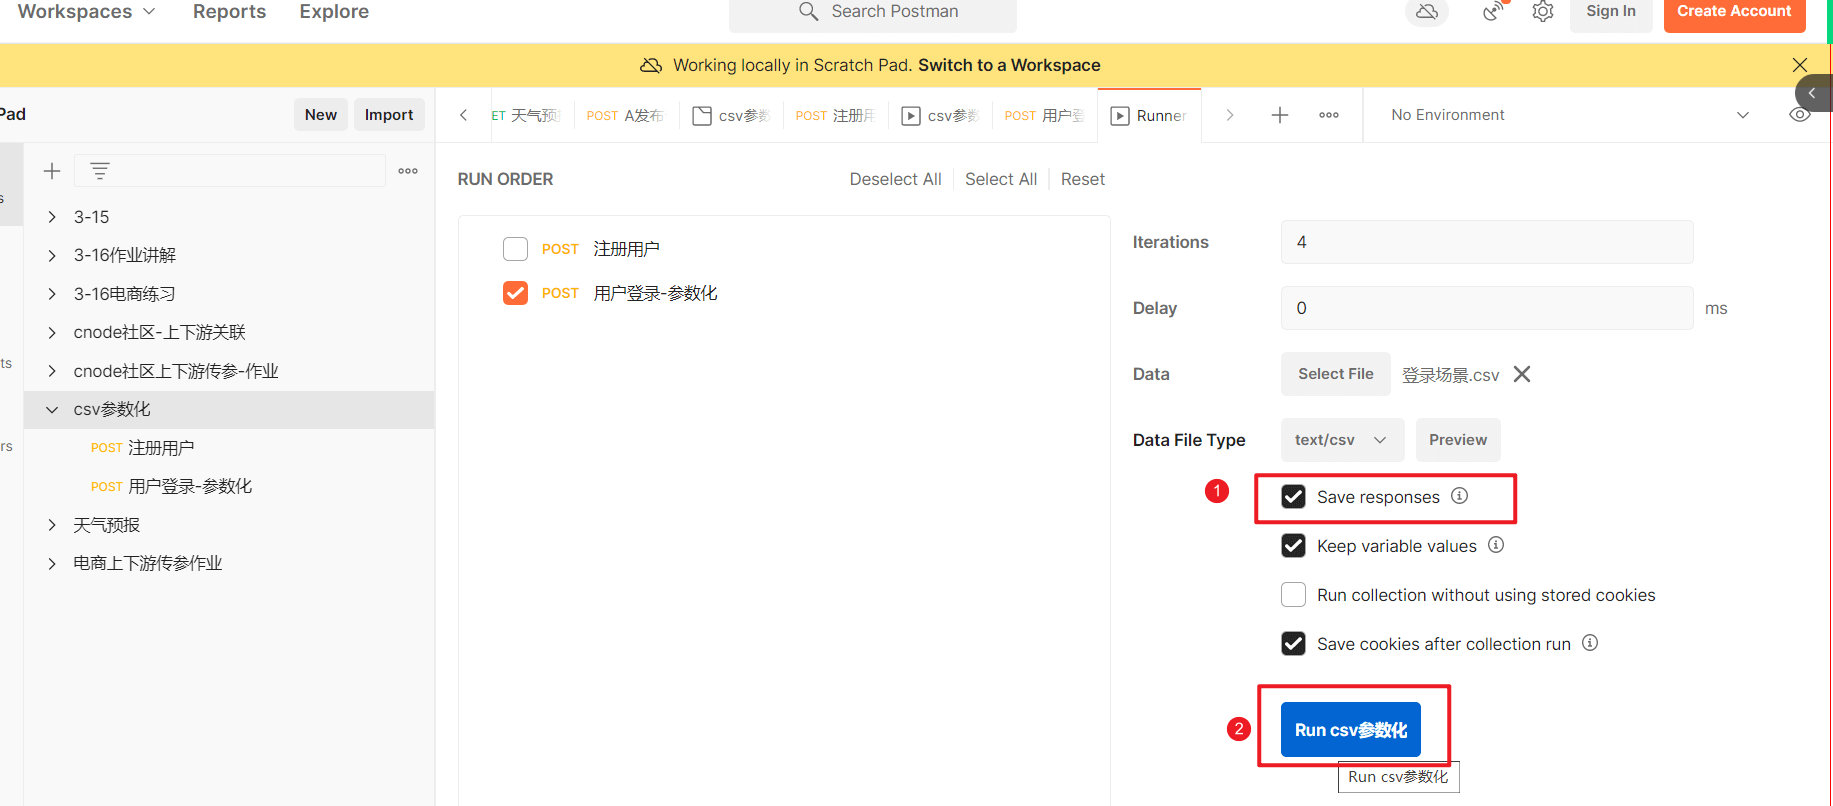Expand the collapsed right sidebar arrow
Screen dimensions: 1833x806
pyautogui.click(x=1812, y=93)
